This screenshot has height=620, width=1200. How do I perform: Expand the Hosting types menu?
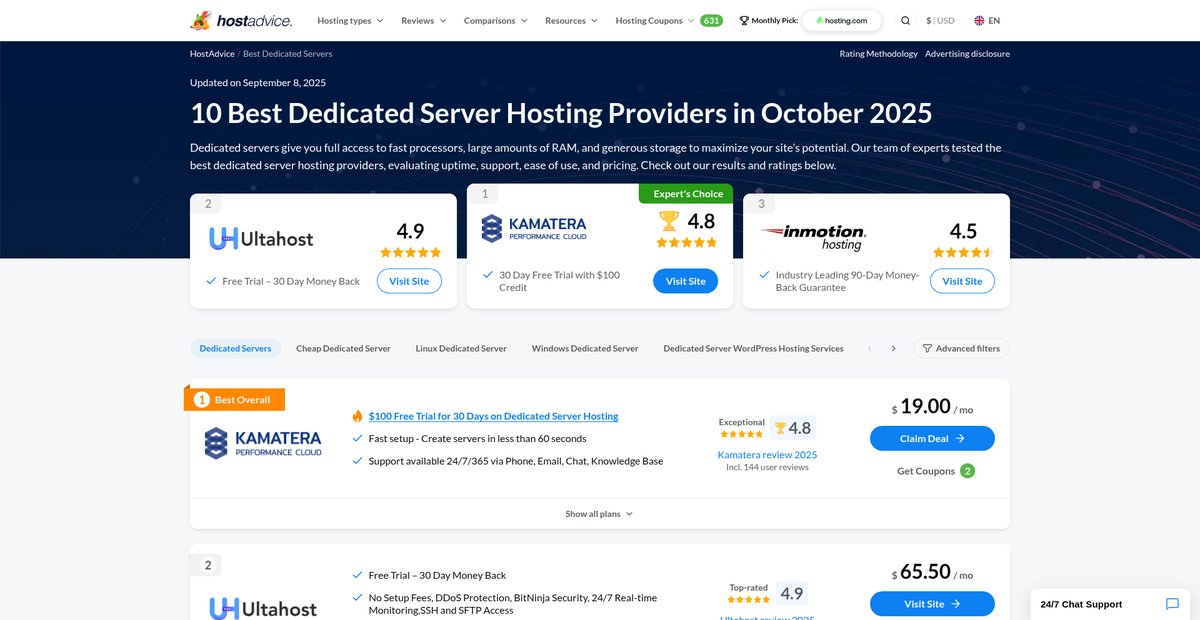coord(350,20)
